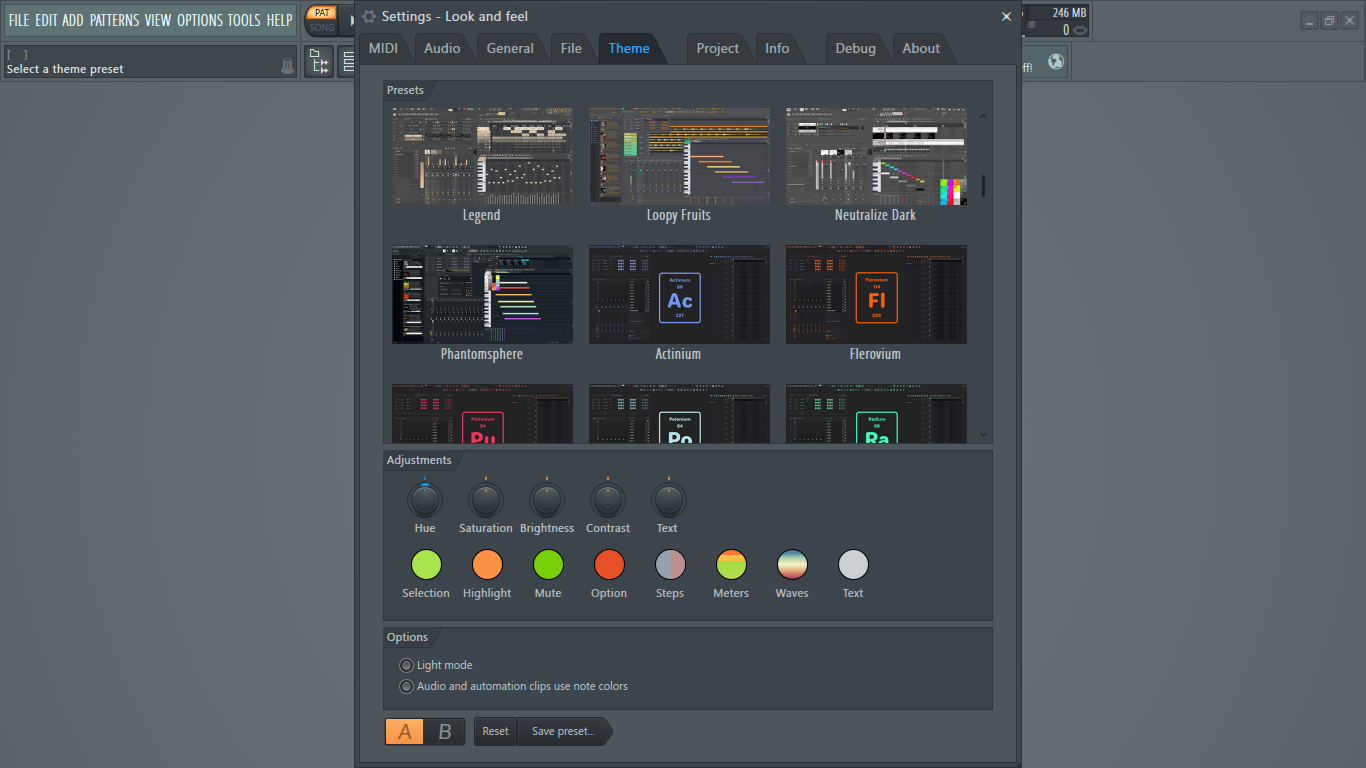Switch to the File tab
This screenshot has height=768, width=1366.
point(571,48)
